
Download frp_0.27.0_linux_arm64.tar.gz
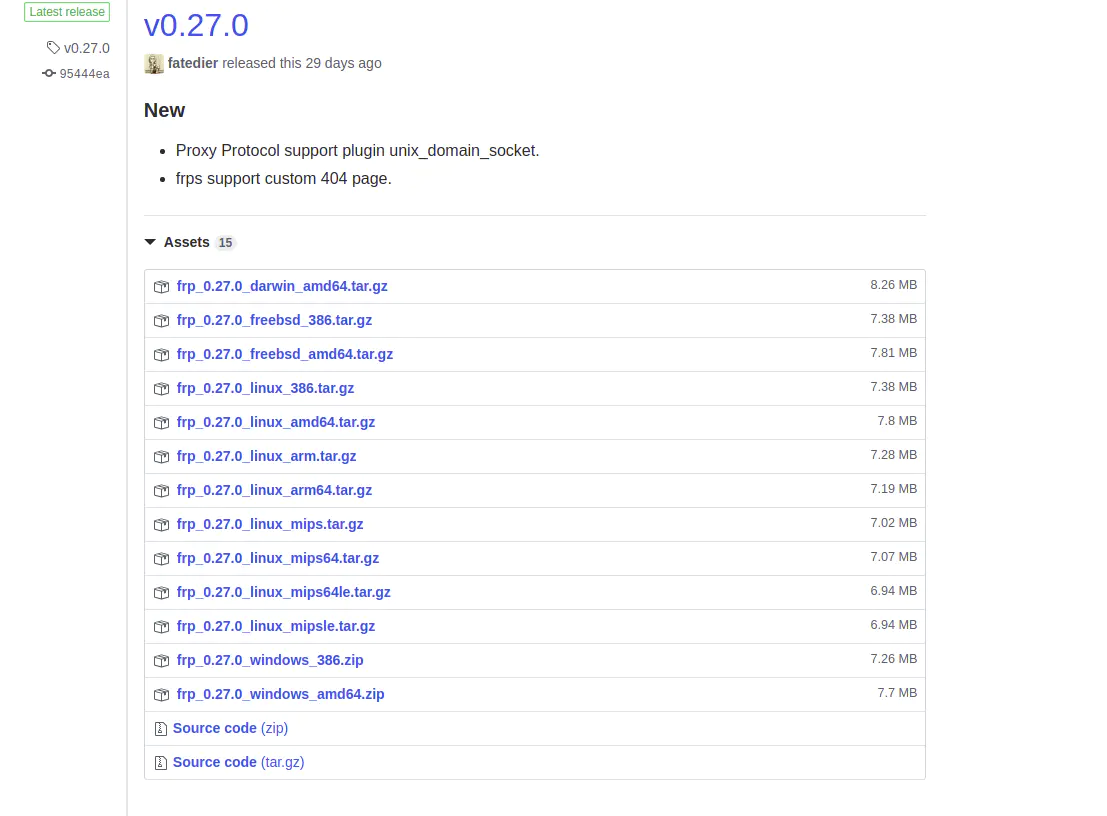coord(274,490)
